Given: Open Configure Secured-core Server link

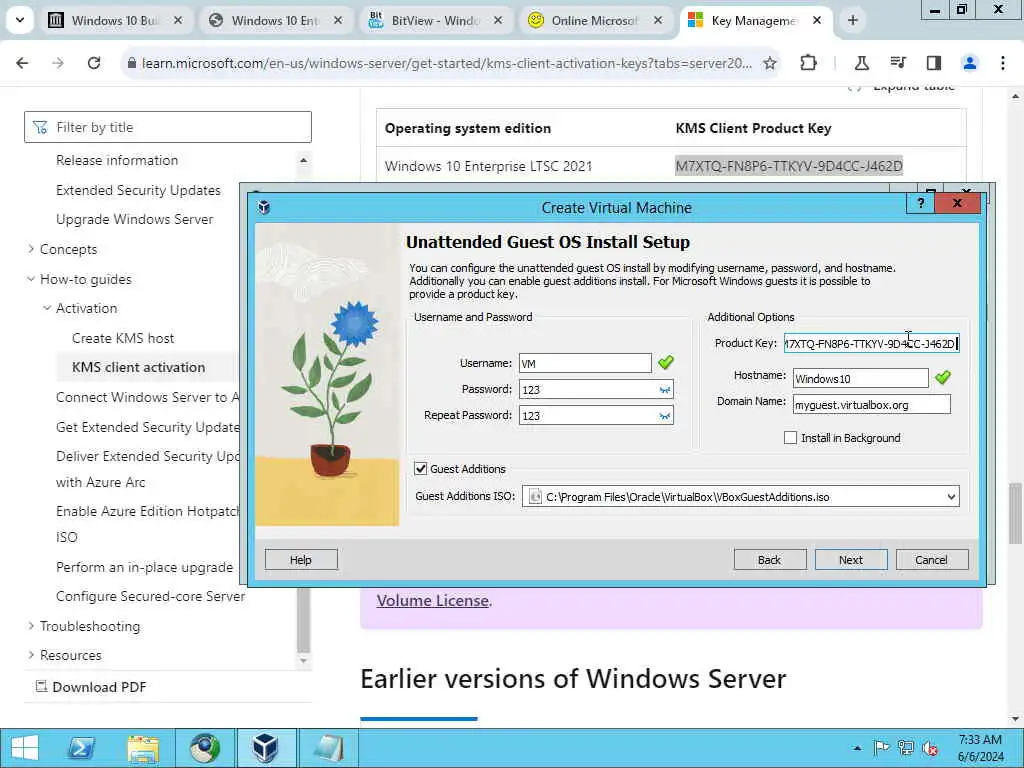Looking at the screenshot, I should (150, 596).
